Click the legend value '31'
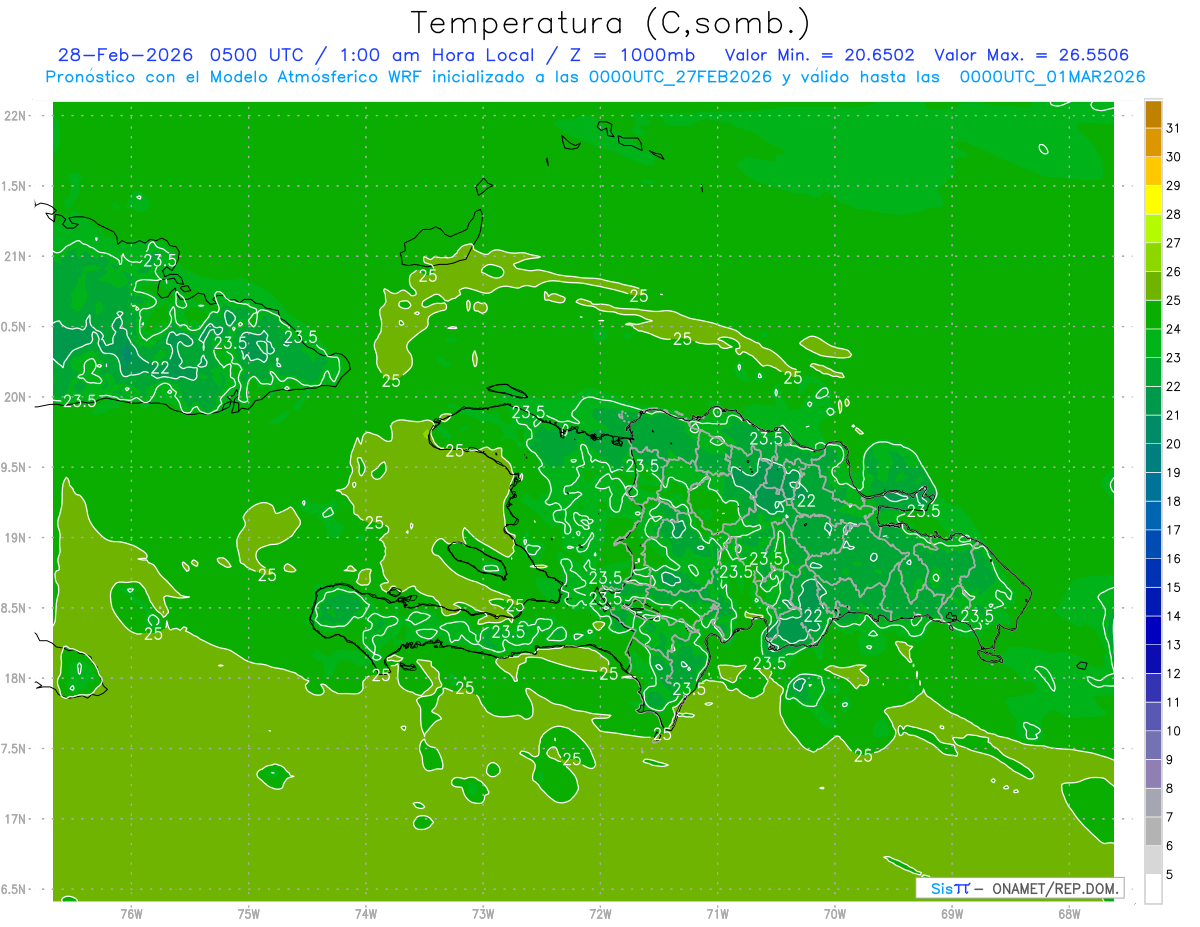 point(1173,128)
